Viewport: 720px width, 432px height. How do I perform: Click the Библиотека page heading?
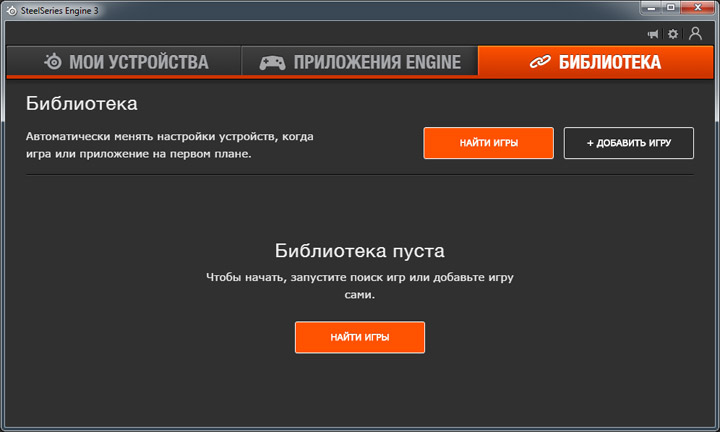coord(82,104)
